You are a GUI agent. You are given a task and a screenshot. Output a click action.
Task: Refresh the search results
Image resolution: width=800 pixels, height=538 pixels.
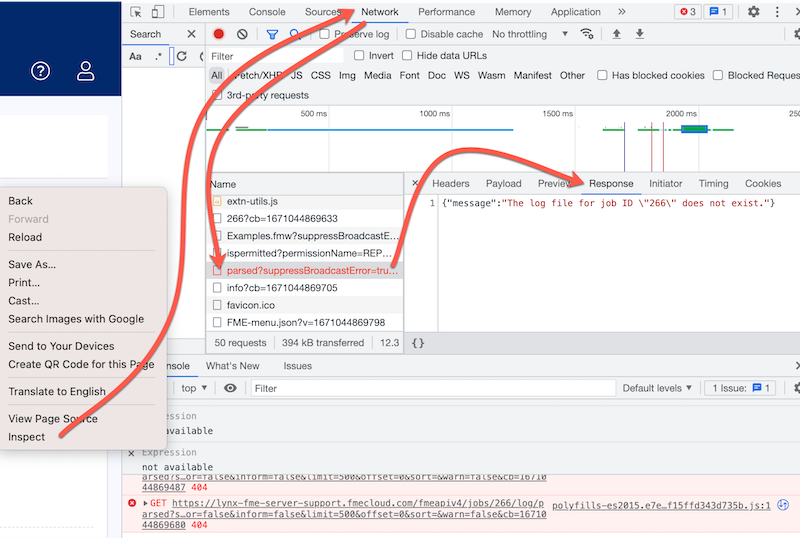[x=182, y=57]
